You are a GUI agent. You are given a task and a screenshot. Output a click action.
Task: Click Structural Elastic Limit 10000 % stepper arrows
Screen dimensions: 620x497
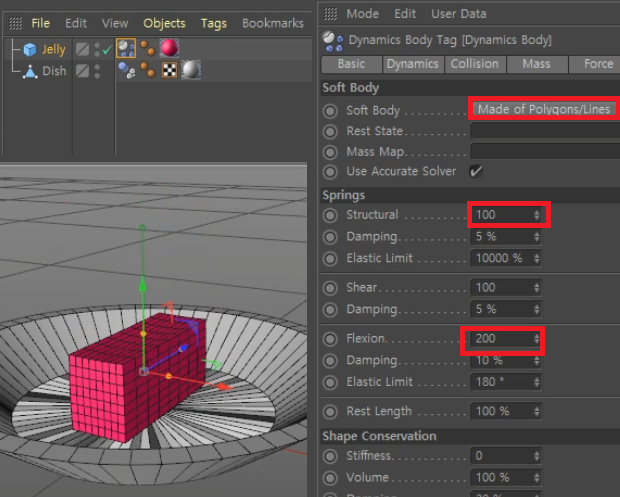pyautogui.click(x=537, y=258)
